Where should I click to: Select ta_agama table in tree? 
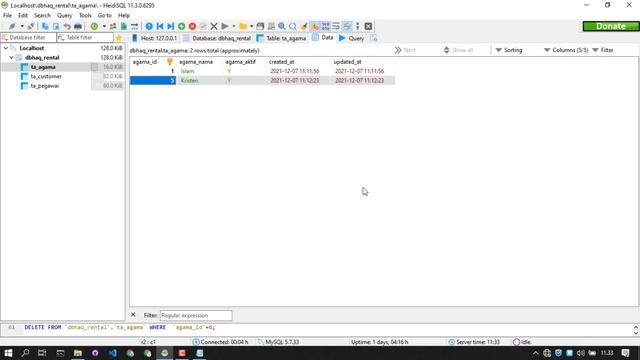pyautogui.click(x=43, y=67)
